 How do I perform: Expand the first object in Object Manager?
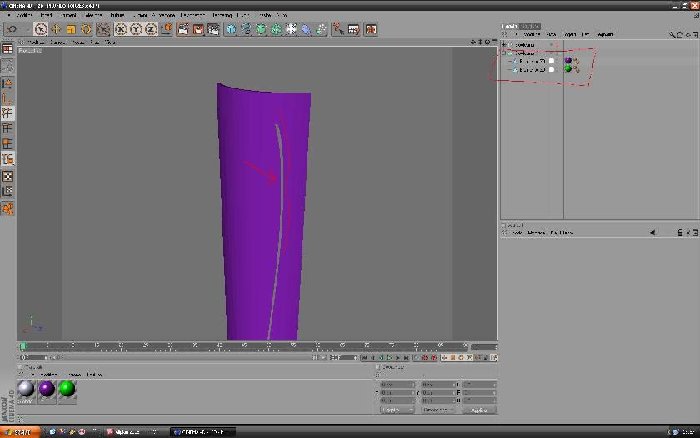(504, 45)
